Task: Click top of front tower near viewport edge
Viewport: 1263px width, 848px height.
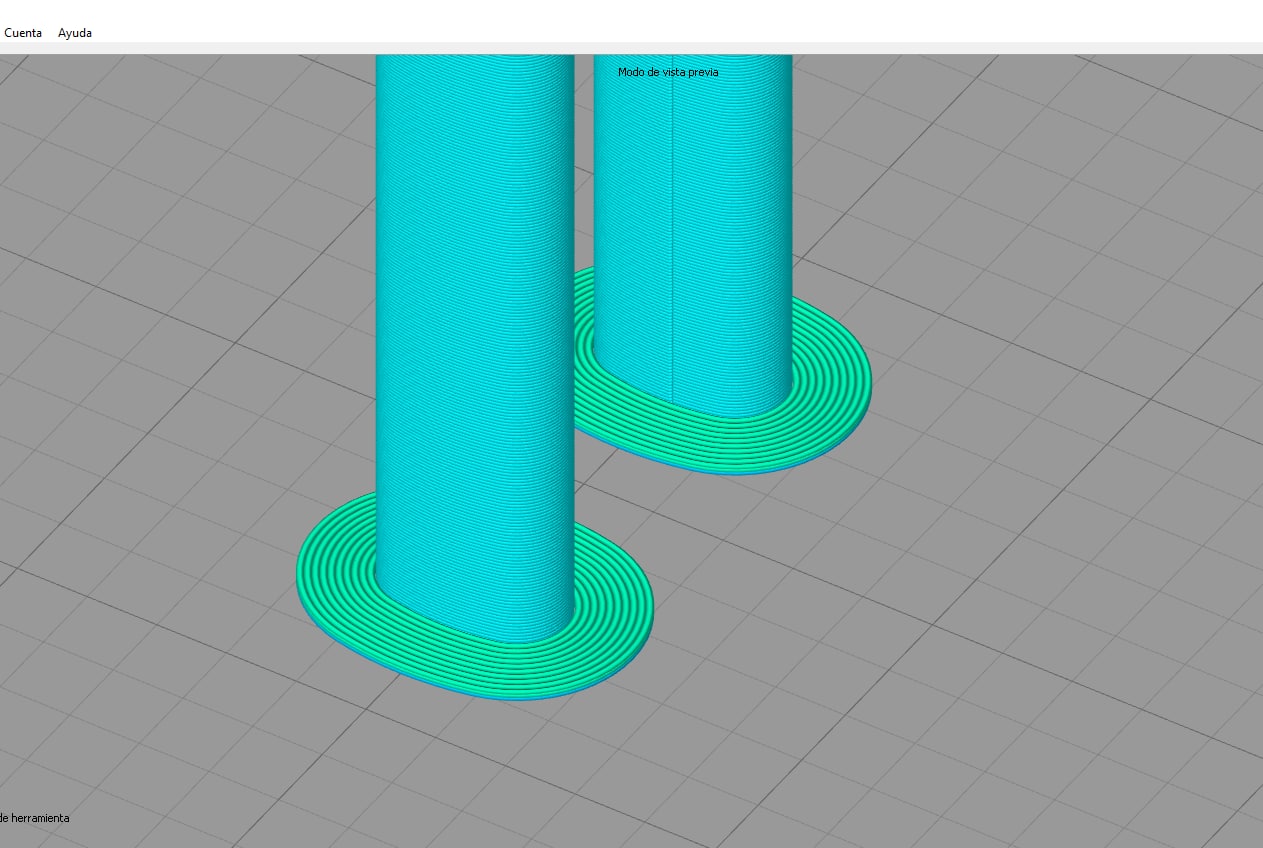Action: [x=475, y=65]
